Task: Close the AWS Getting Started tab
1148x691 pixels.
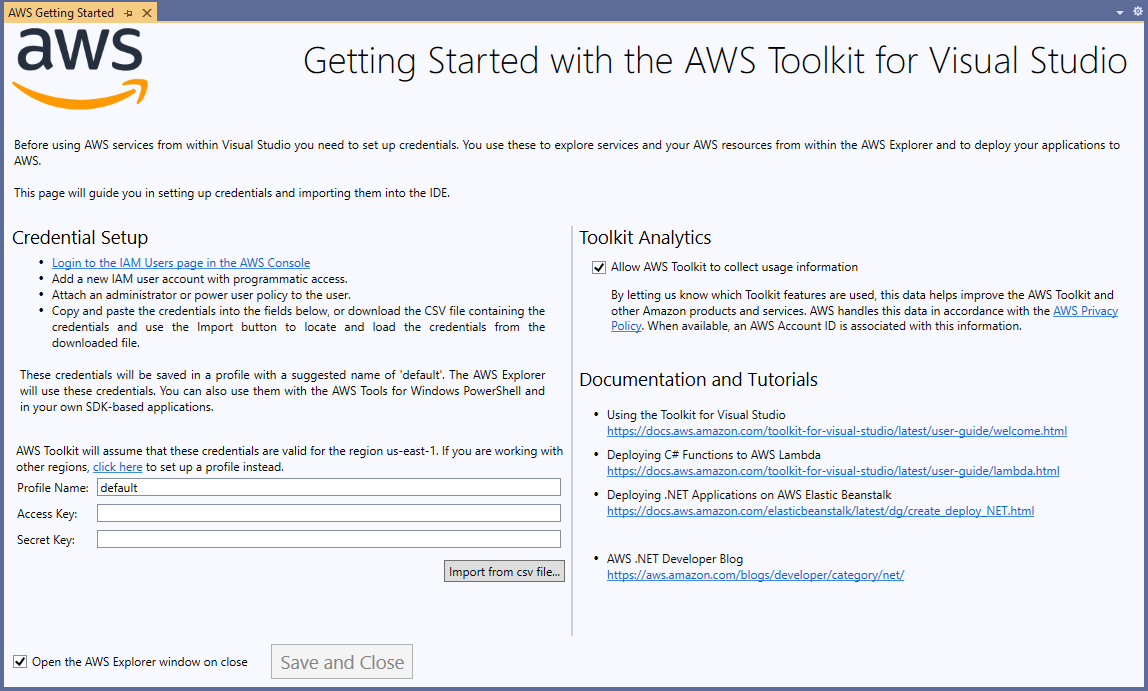Action: (x=146, y=13)
